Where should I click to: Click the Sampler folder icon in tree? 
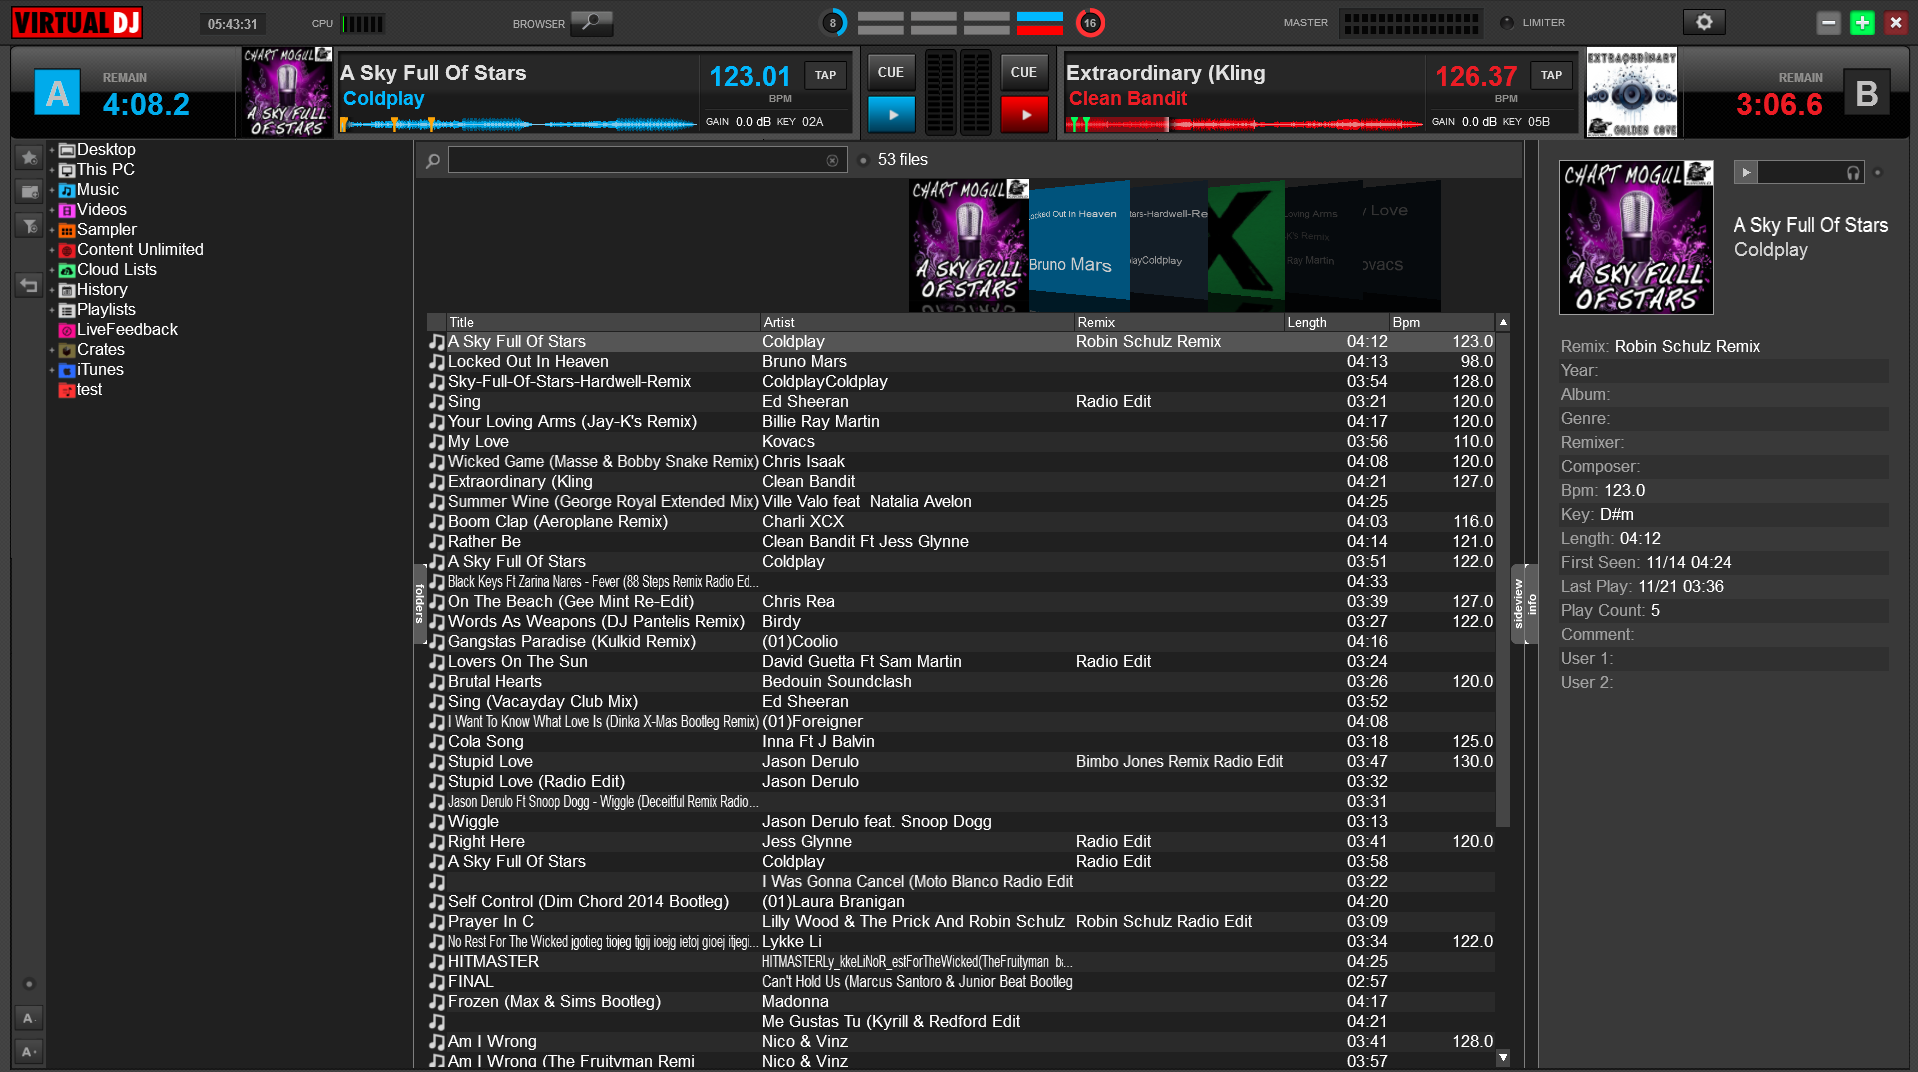67,230
